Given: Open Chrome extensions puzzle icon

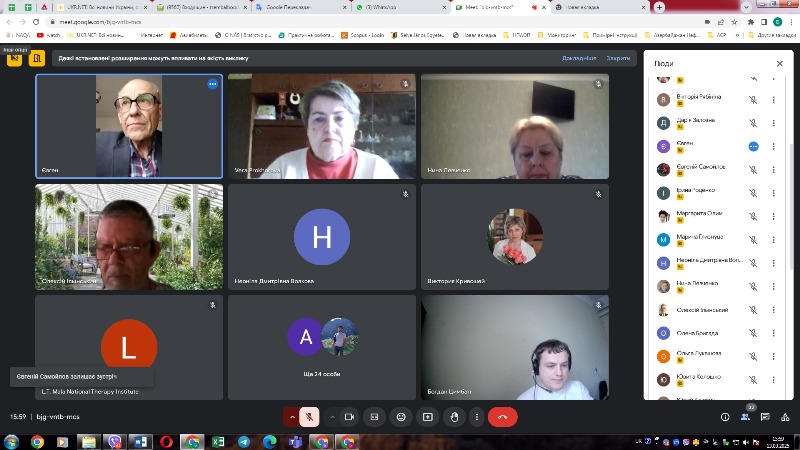Looking at the screenshot, I should tap(751, 22).
